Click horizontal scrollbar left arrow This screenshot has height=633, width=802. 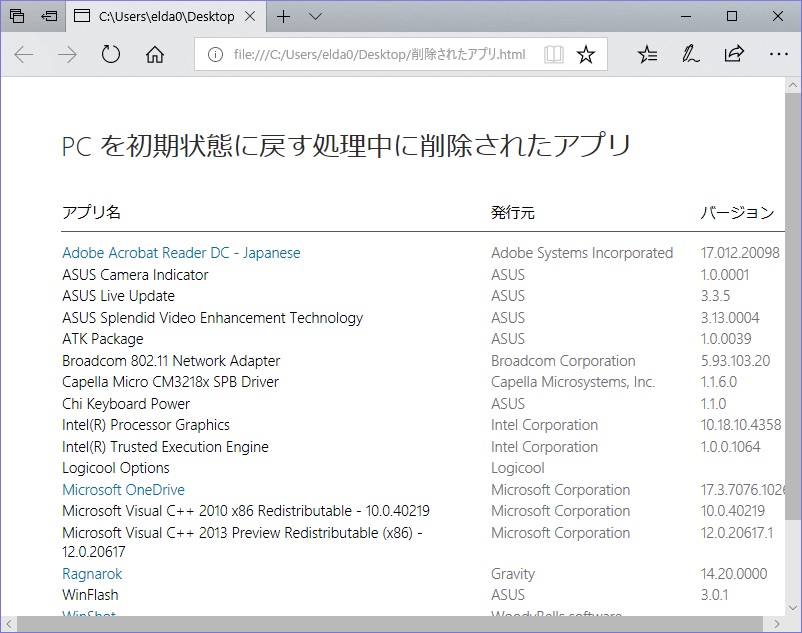(9, 624)
